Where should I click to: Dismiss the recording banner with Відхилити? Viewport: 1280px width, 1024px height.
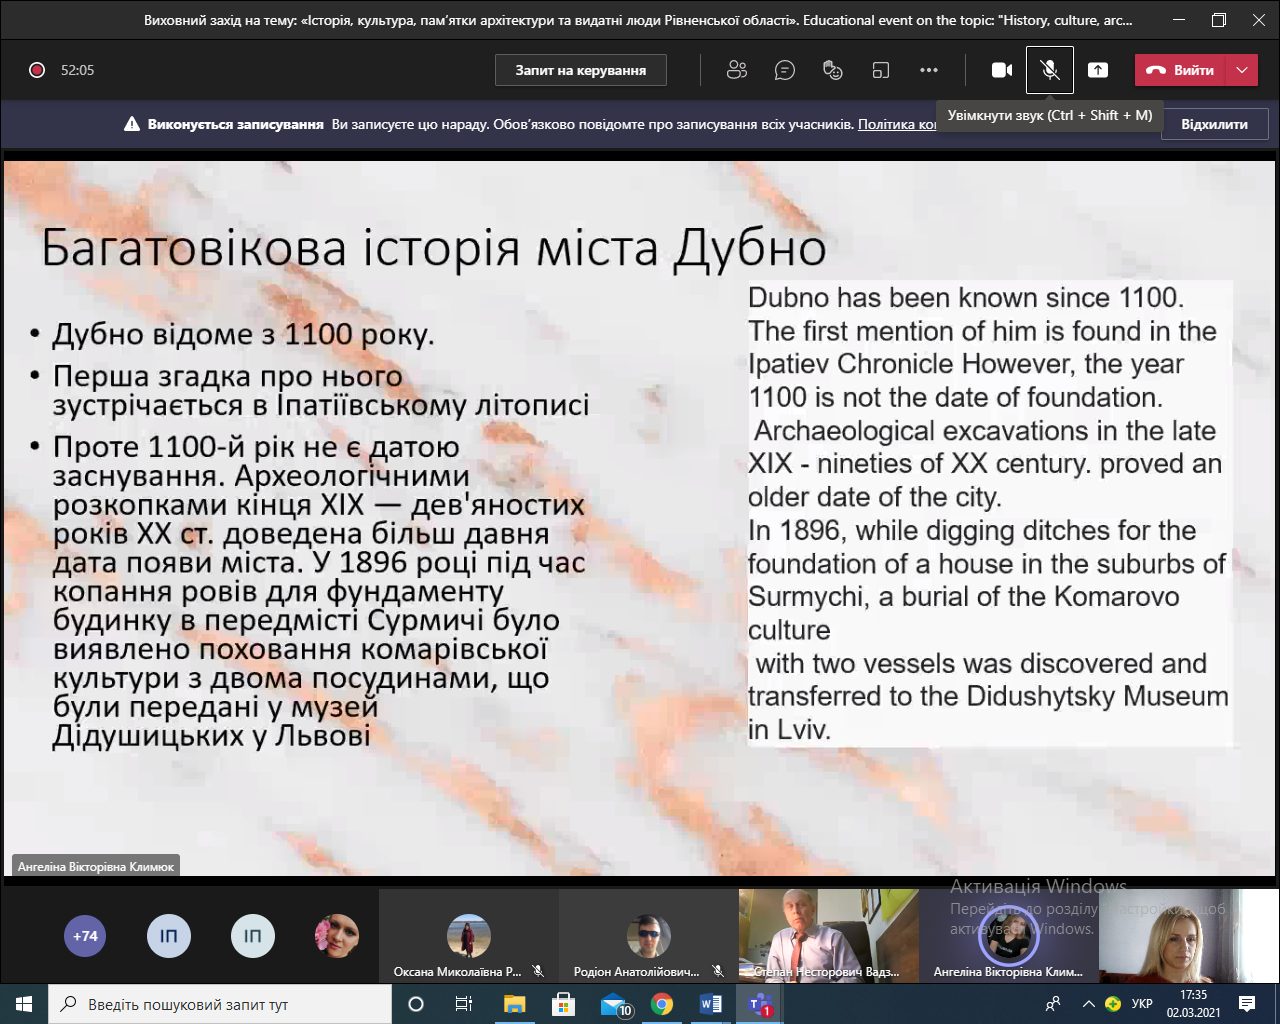pos(1214,125)
